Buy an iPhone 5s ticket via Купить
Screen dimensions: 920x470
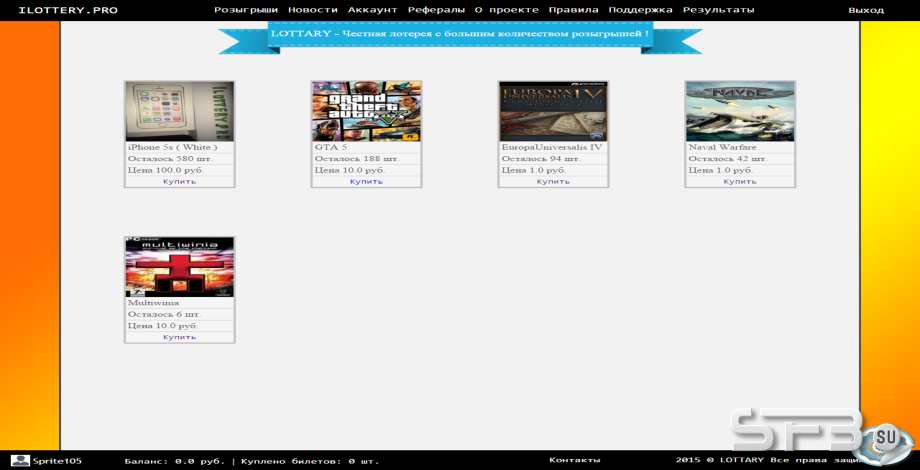click(180, 181)
